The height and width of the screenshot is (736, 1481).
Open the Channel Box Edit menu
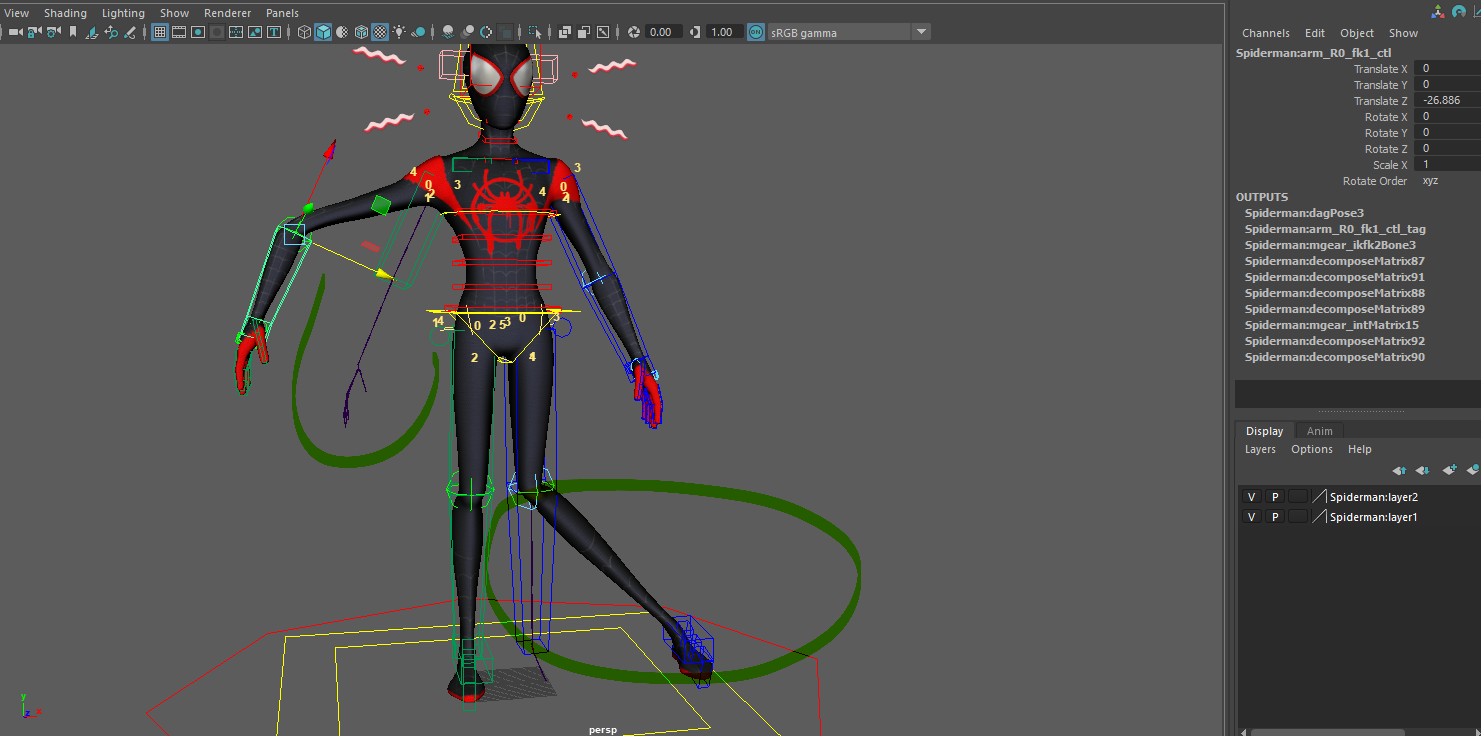pos(1315,33)
